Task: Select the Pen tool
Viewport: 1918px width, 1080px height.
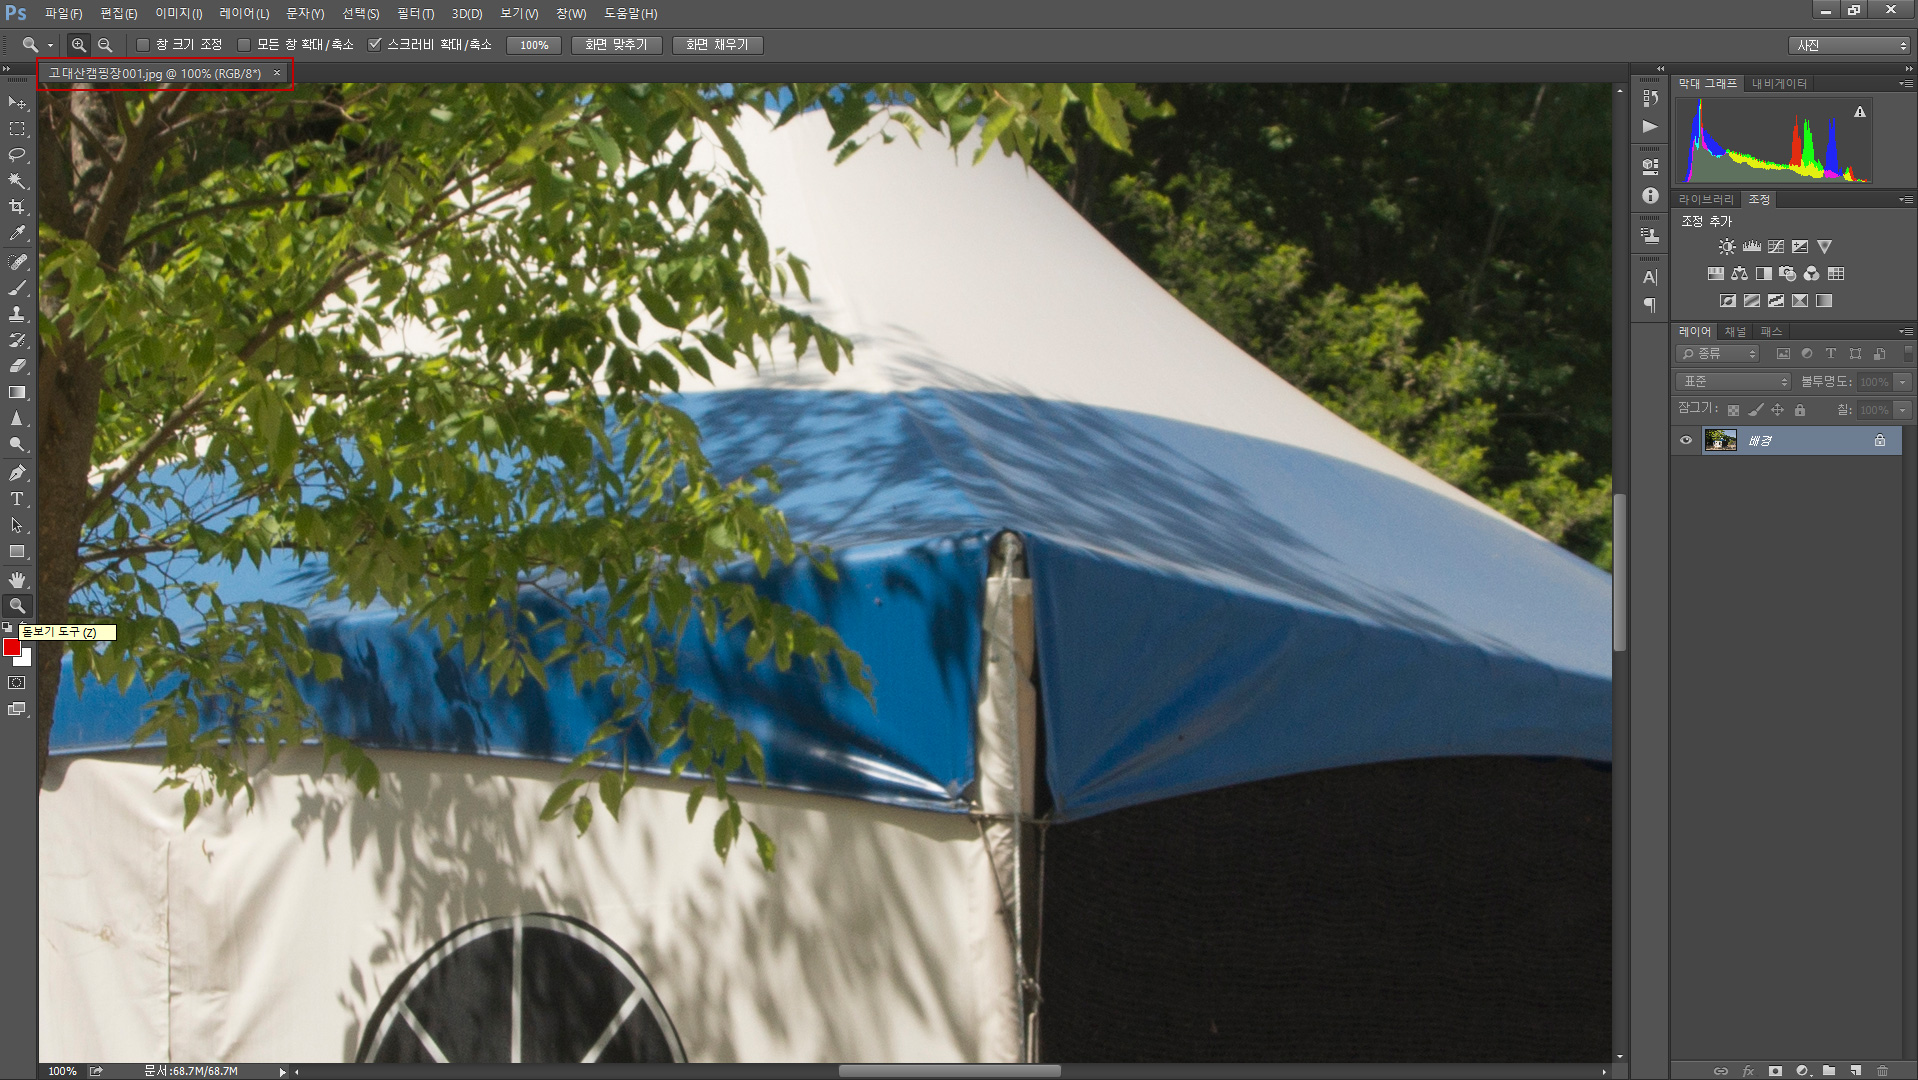Action: (17, 473)
